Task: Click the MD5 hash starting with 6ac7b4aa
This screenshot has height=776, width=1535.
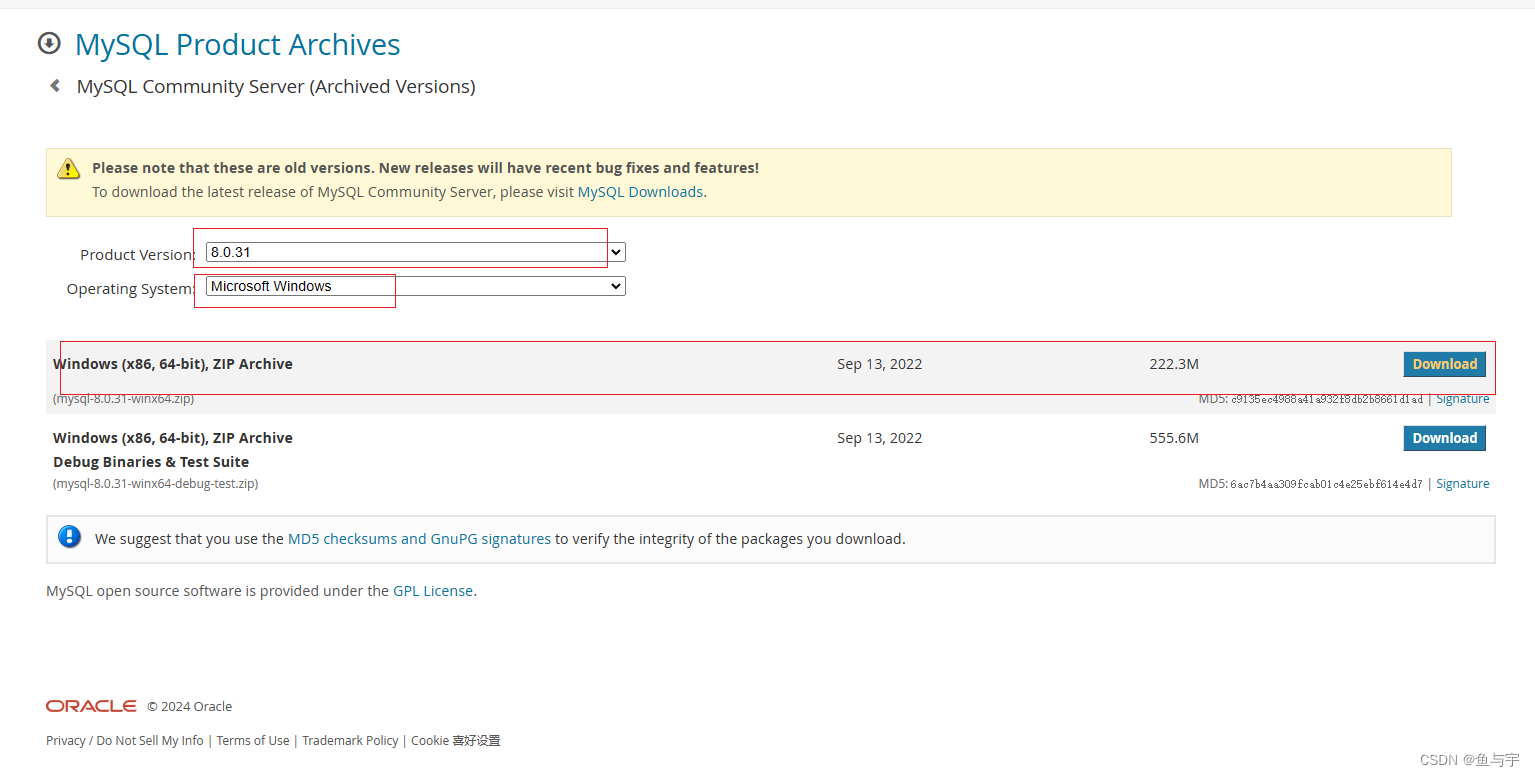Action: click(x=1326, y=484)
